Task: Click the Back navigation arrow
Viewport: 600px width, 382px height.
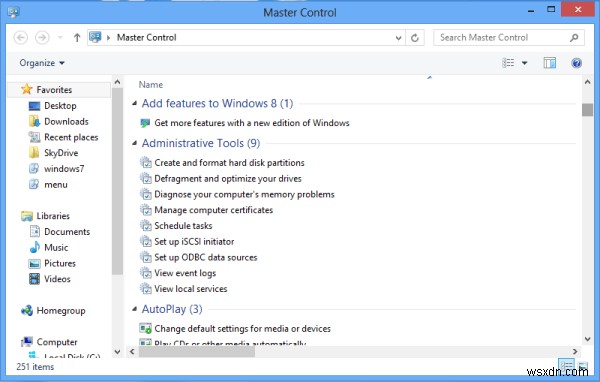Action: (21, 38)
